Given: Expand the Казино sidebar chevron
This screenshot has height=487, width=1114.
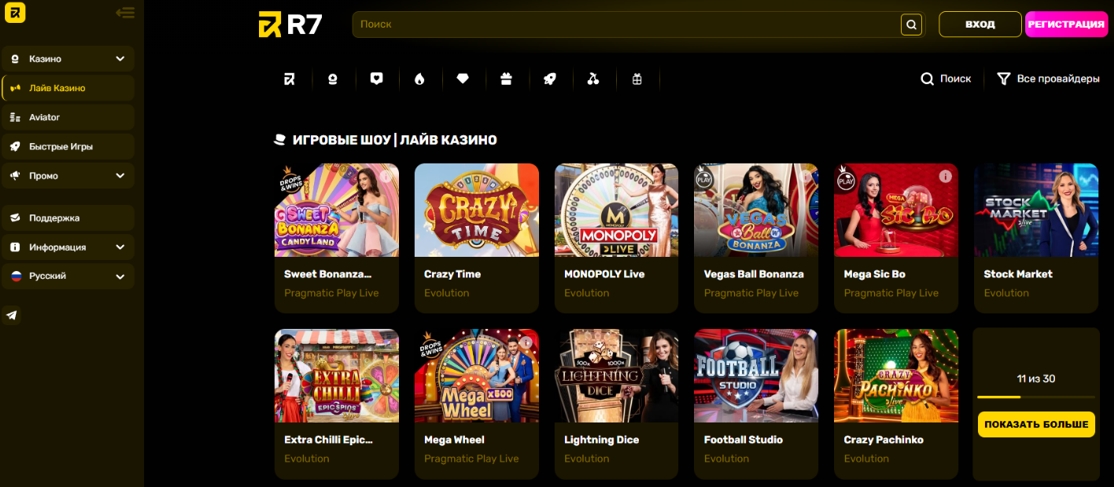Looking at the screenshot, I should coord(120,59).
